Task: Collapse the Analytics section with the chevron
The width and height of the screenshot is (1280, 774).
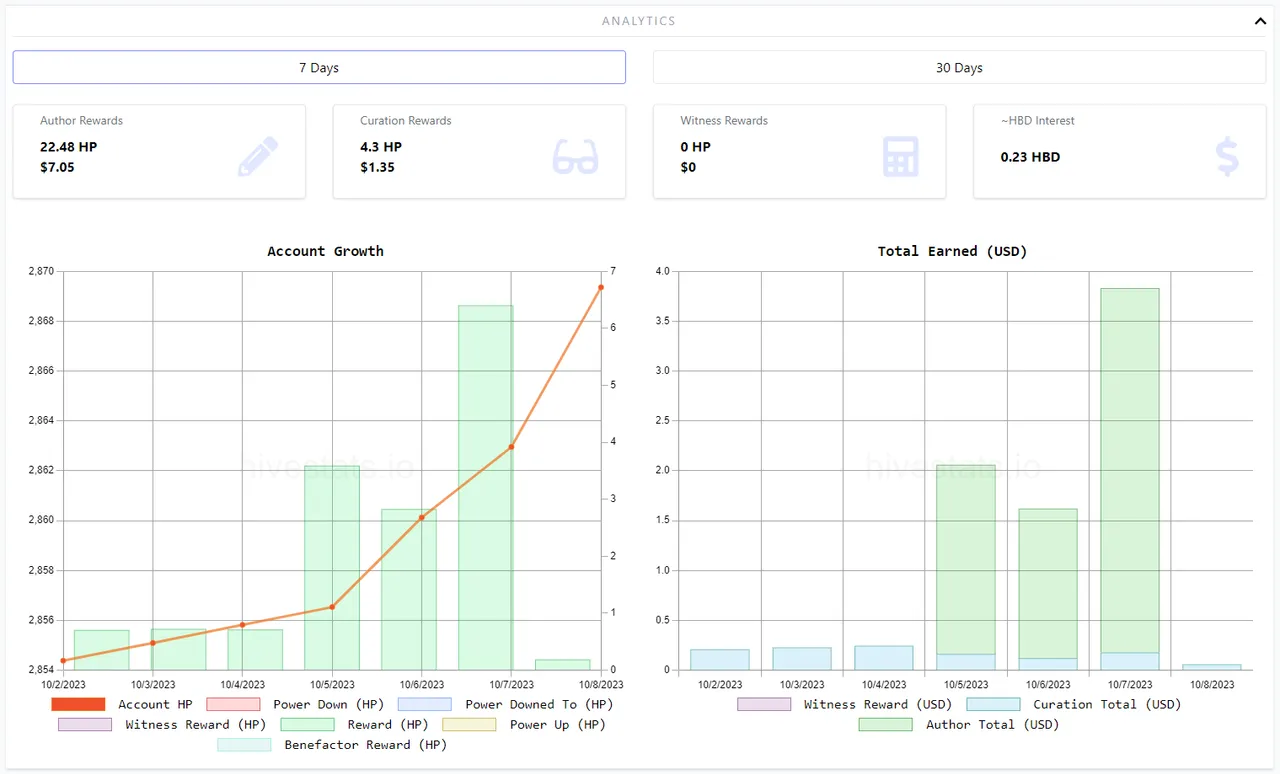Action: click(x=1259, y=21)
